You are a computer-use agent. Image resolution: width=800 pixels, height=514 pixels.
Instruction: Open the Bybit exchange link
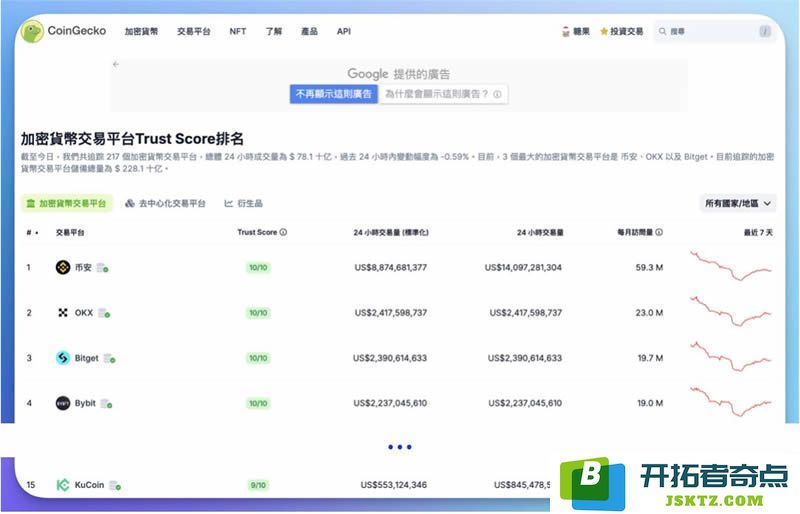[x=85, y=403]
